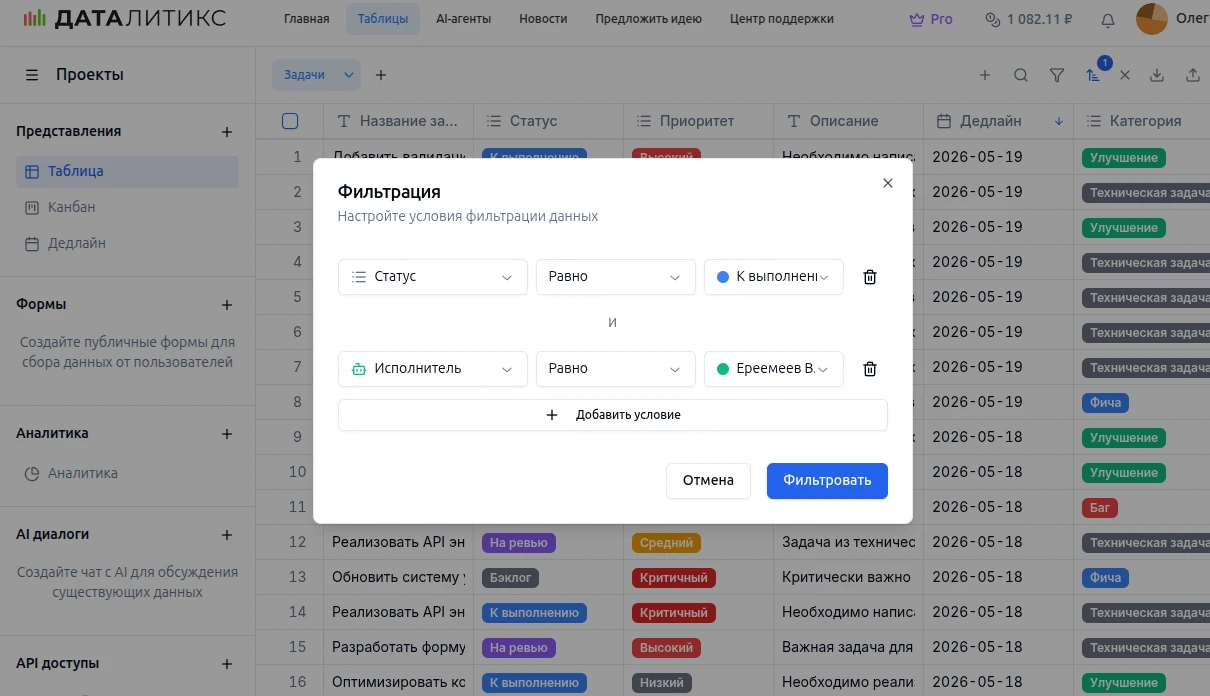Click the sort icon with badge
This screenshot has width=1210, height=696.
coord(1092,75)
